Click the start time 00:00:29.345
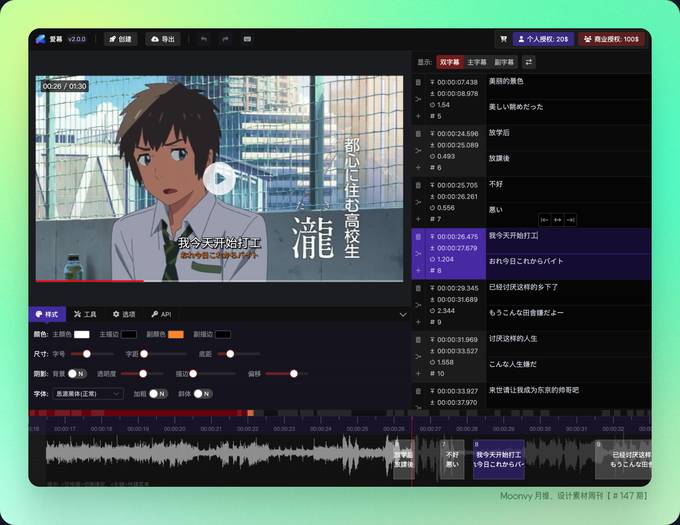680x525 pixels. point(458,288)
